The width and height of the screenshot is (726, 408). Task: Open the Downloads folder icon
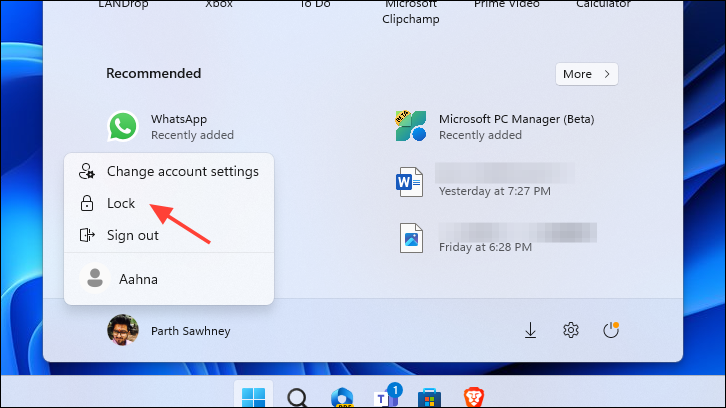tap(530, 330)
